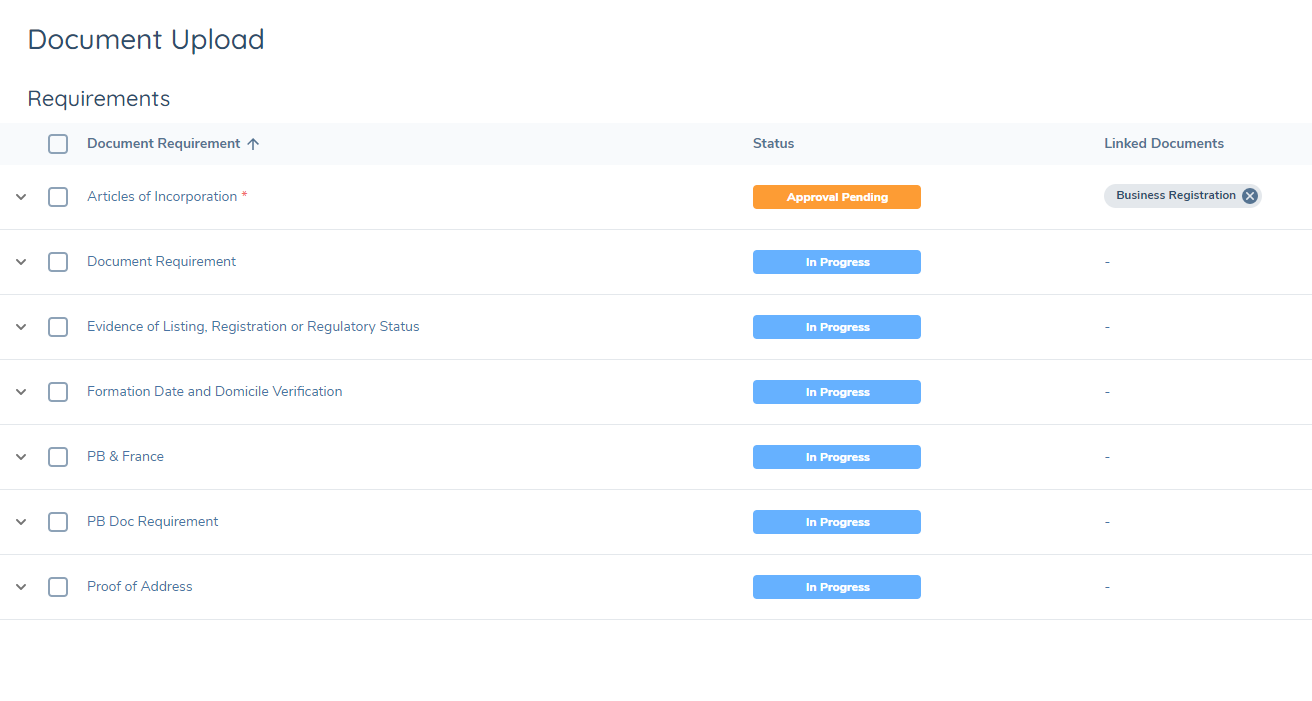Open the Articles of Incorporation requirement
Screen dimensions: 1312x701
coord(162,197)
